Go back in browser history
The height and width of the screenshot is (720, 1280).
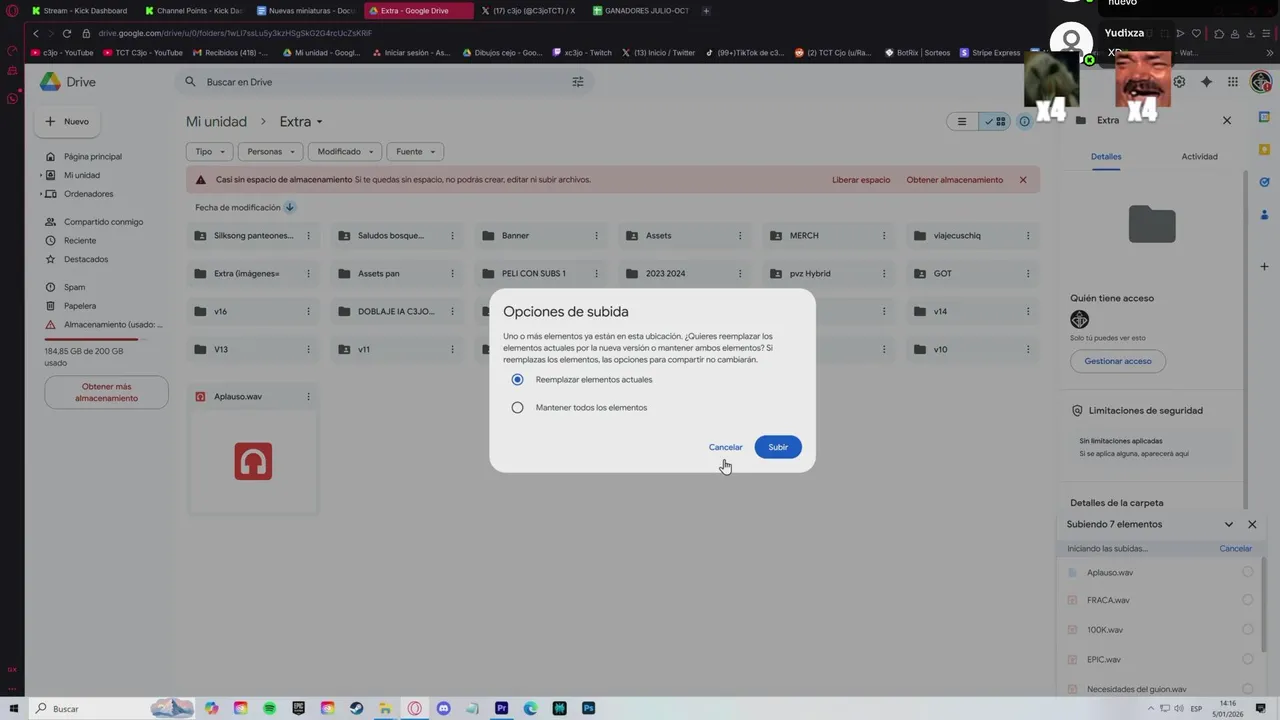point(36,33)
